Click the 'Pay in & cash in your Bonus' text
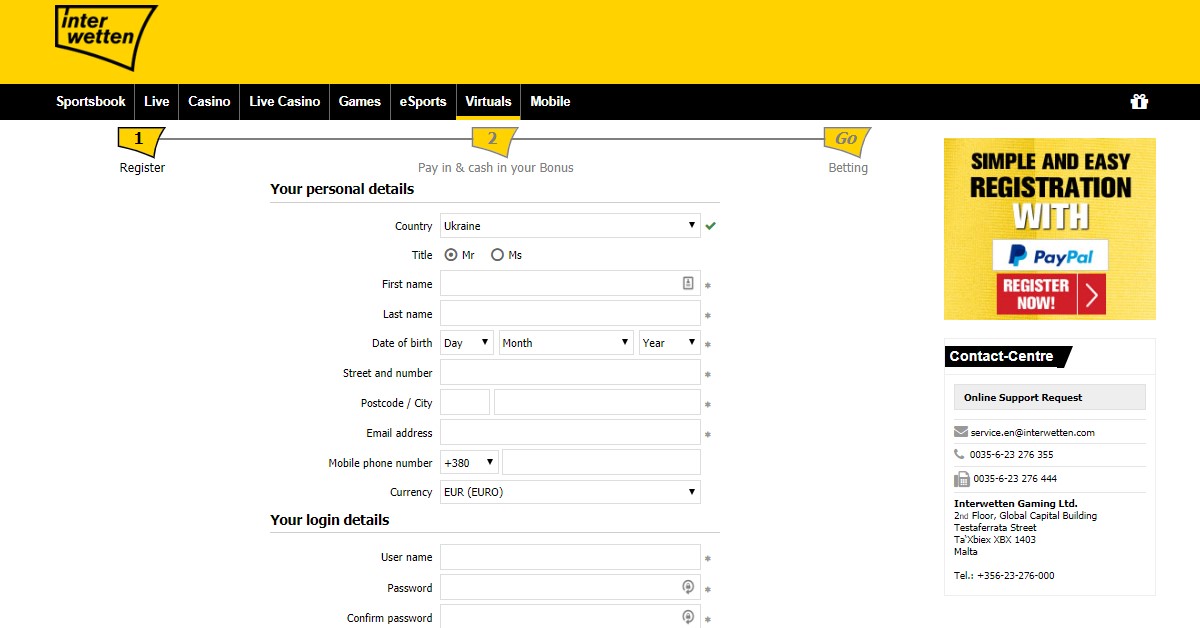The height and width of the screenshot is (628, 1200). pyautogui.click(x=496, y=168)
